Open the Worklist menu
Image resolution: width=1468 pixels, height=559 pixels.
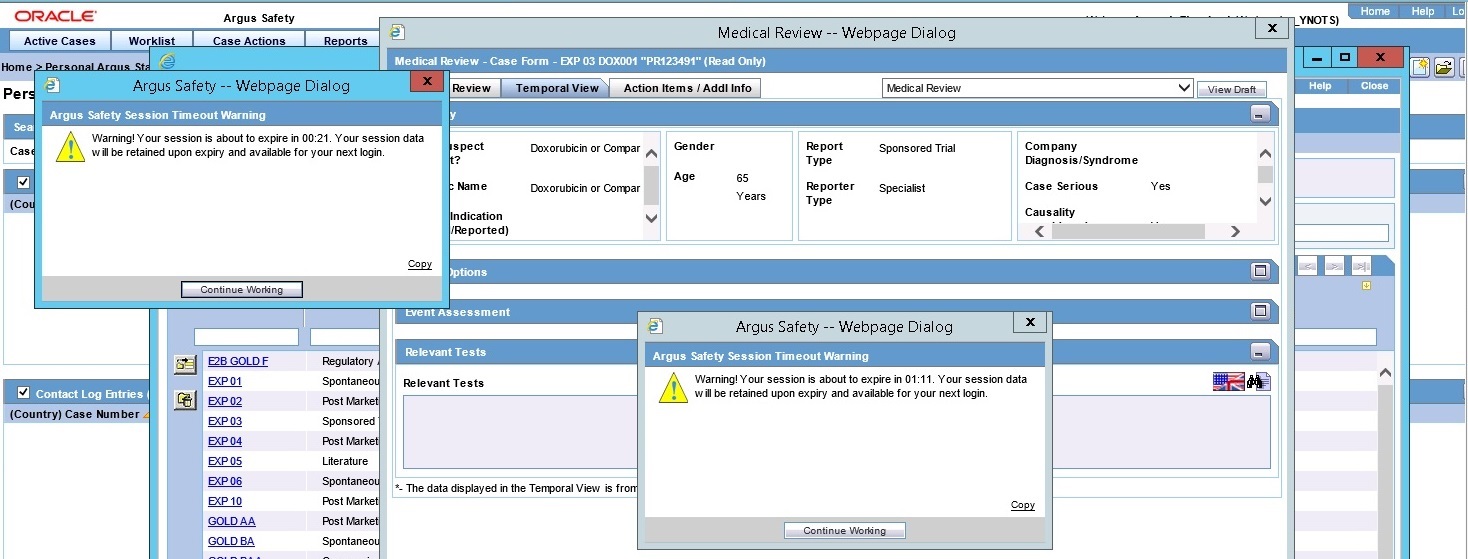click(x=152, y=41)
